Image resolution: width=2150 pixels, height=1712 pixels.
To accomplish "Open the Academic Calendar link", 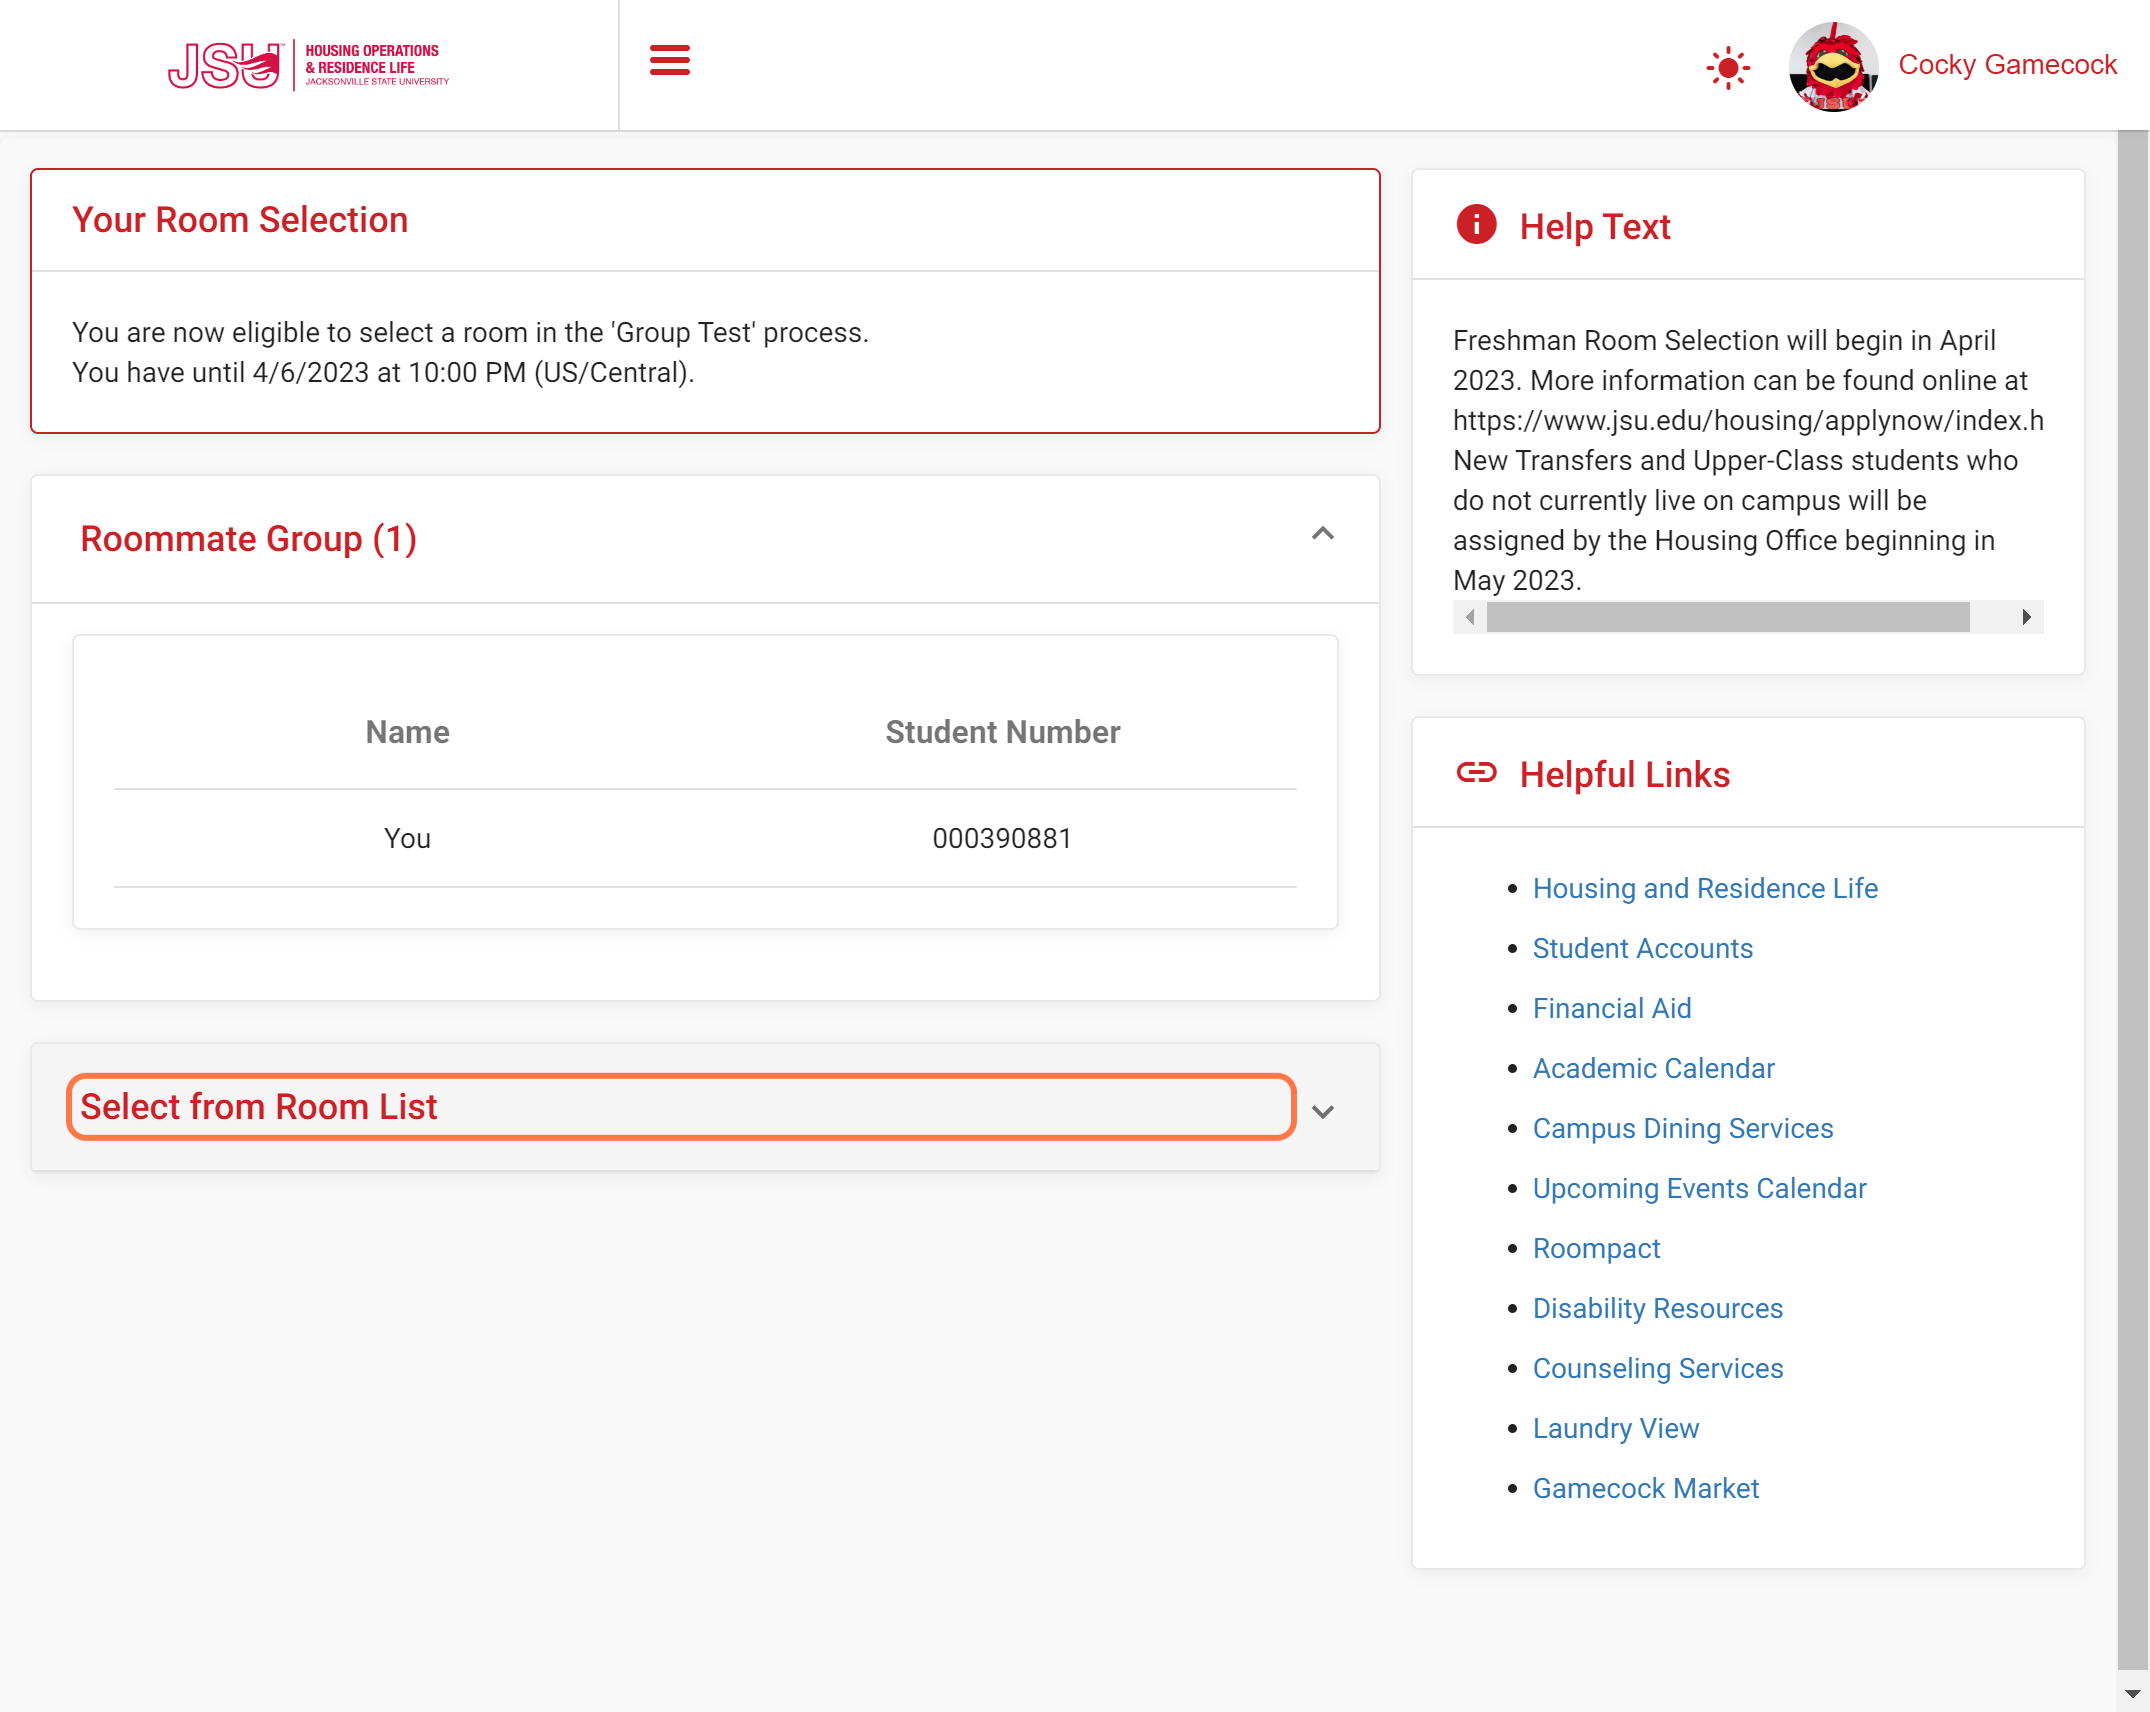I will [x=1653, y=1068].
